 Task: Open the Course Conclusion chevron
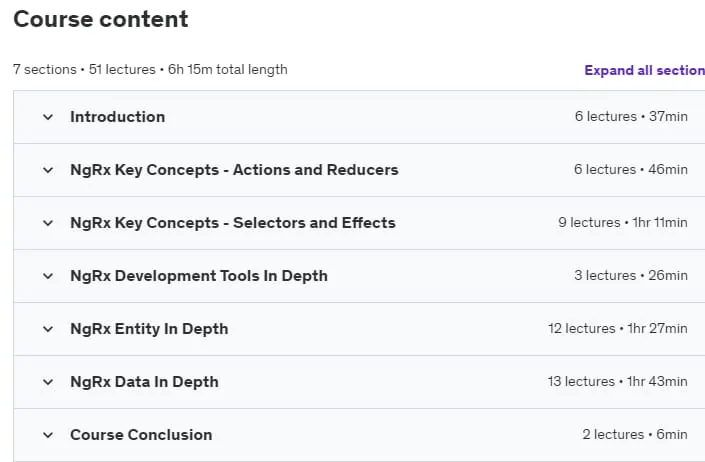(x=48, y=435)
